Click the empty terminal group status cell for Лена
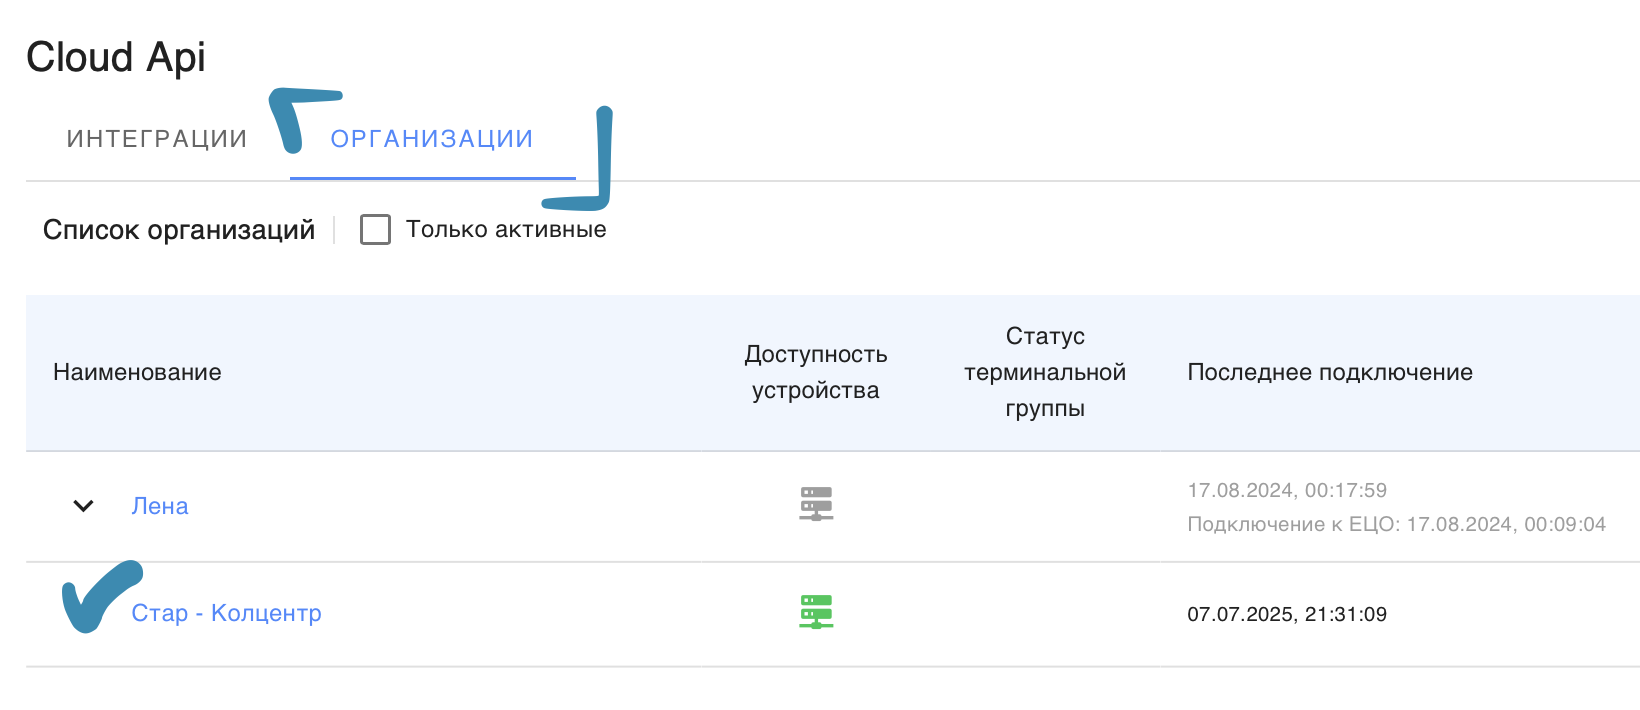The image size is (1640, 710). click(x=1045, y=506)
